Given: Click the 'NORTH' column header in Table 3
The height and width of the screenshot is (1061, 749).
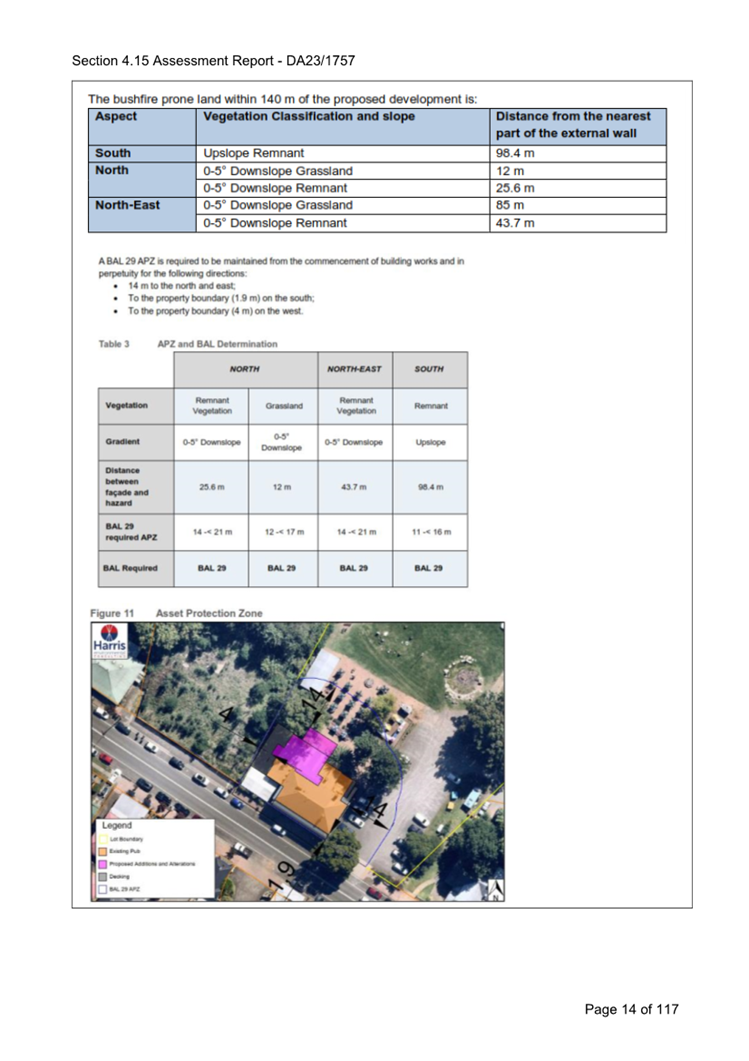Looking at the screenshot, I should point(244,369).
